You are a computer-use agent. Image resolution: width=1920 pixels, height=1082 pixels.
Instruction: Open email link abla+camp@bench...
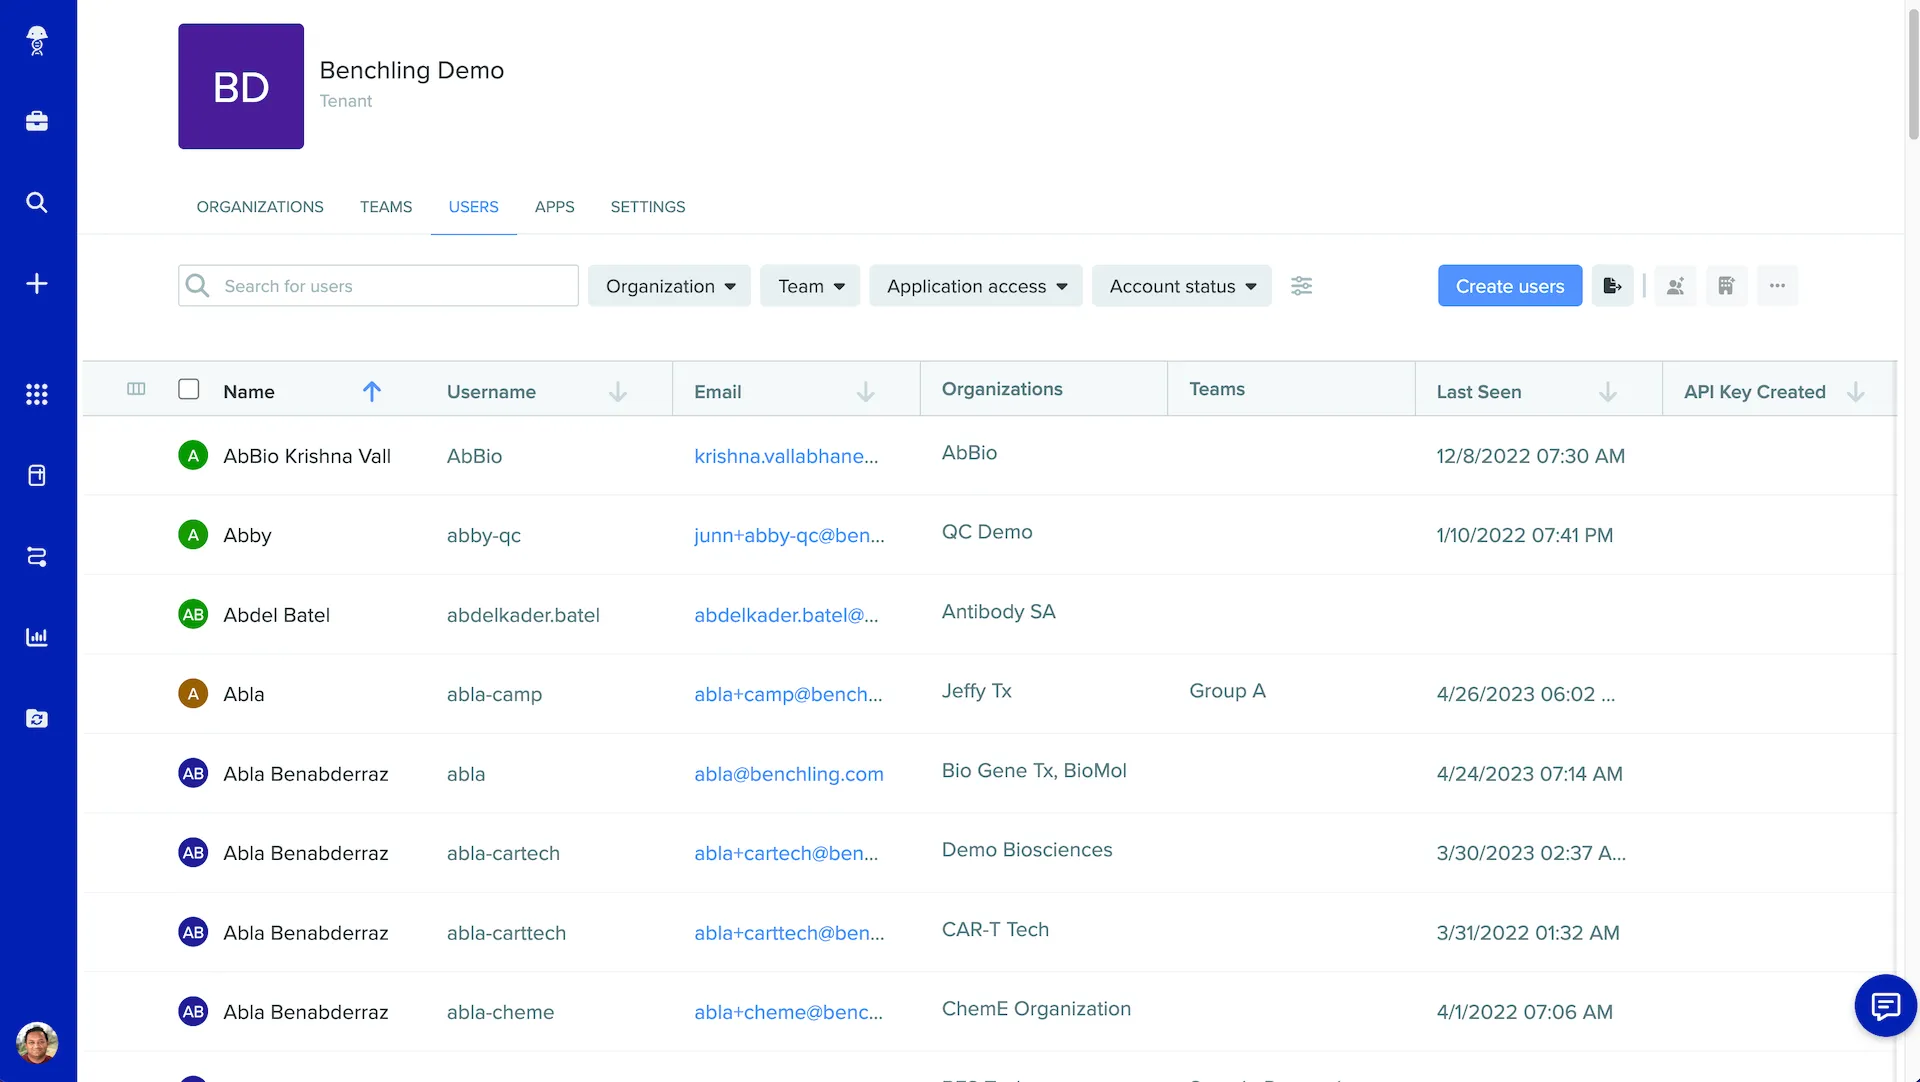tap(788, 694)
